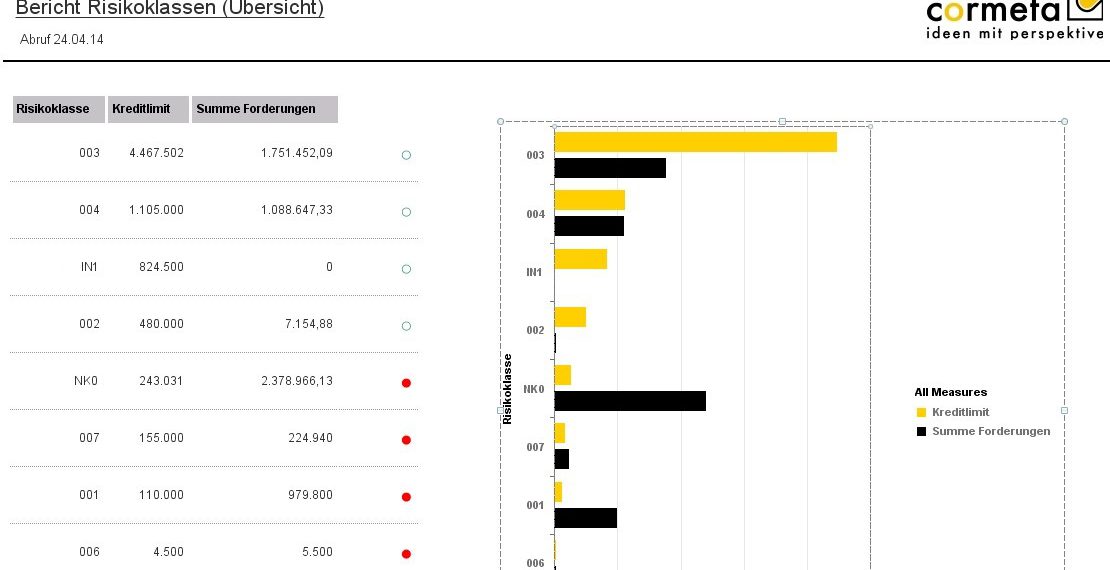Click the Summe Forderungen column header
This screenshot has width=1110, height=570.
pyautogui.click(x=264, y=109)
